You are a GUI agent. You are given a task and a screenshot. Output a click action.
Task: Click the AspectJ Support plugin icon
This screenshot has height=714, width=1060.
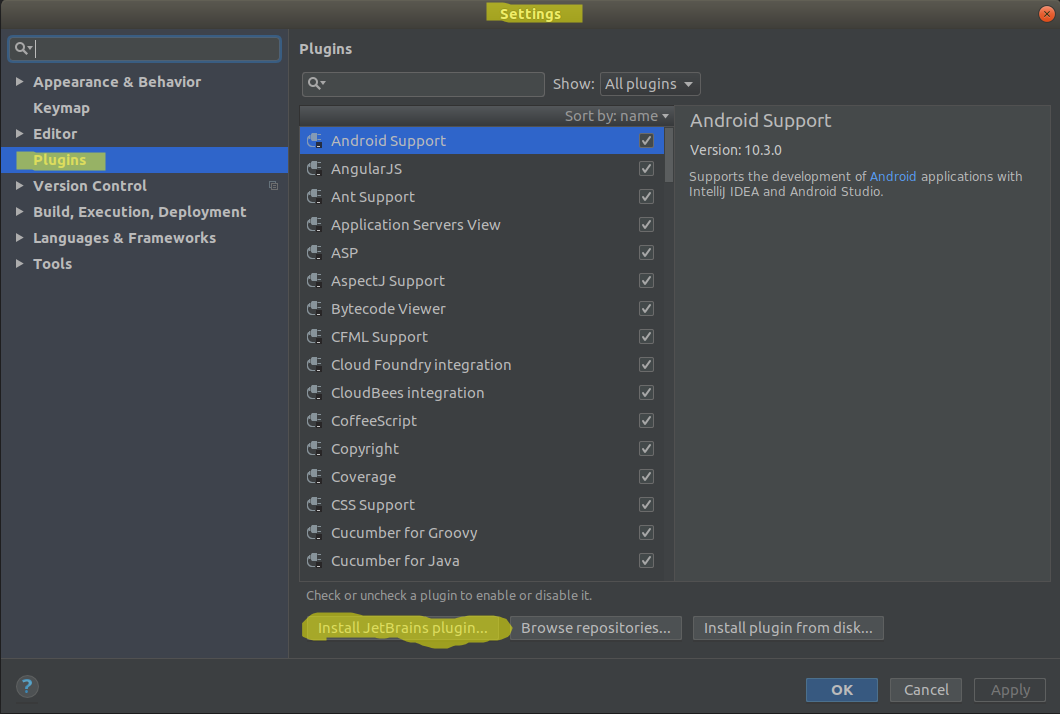pyautogui.click(x=314, y=281)
